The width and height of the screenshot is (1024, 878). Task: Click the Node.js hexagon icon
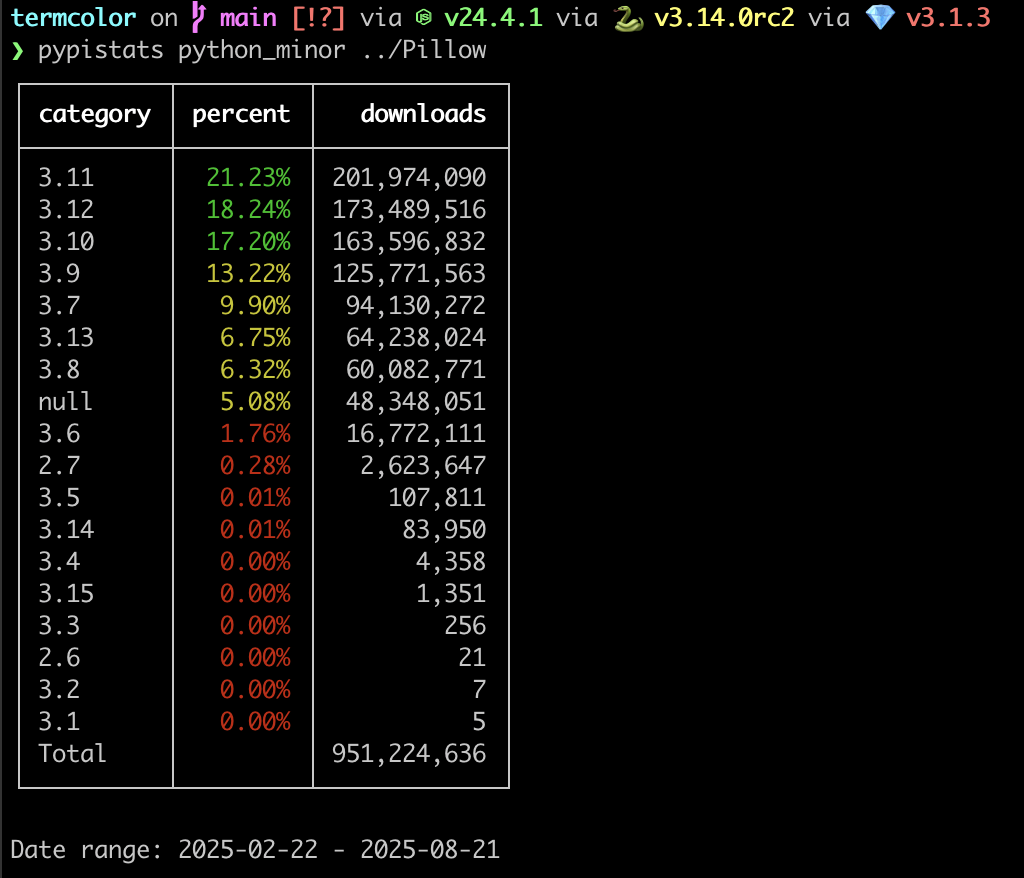pyautogui.click(x=424, y=18)
